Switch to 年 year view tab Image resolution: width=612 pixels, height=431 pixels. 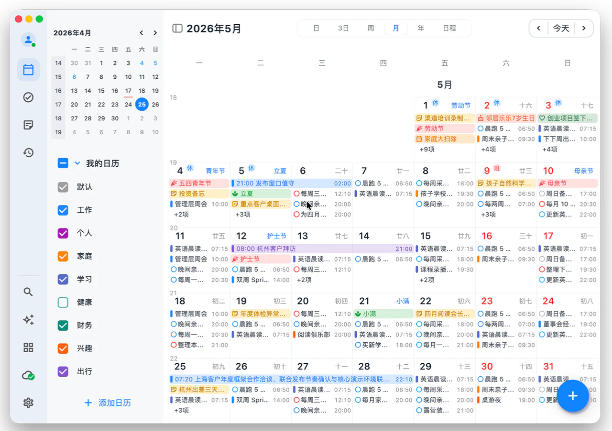[421, 28]
